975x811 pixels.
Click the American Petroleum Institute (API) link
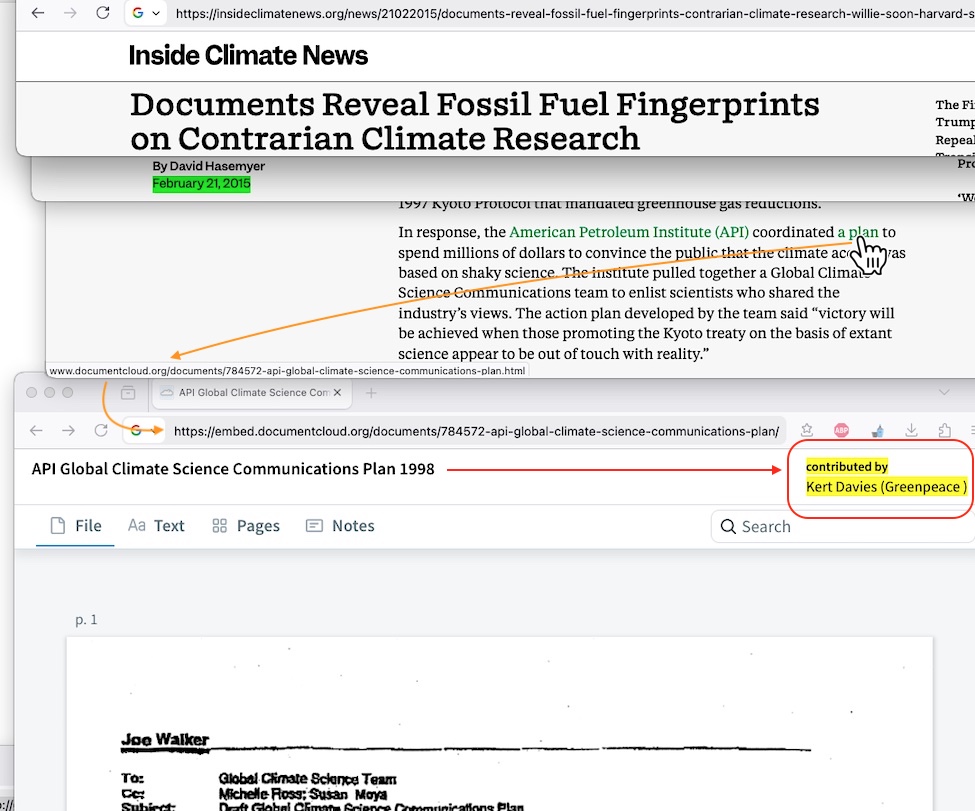pos(629,232)
